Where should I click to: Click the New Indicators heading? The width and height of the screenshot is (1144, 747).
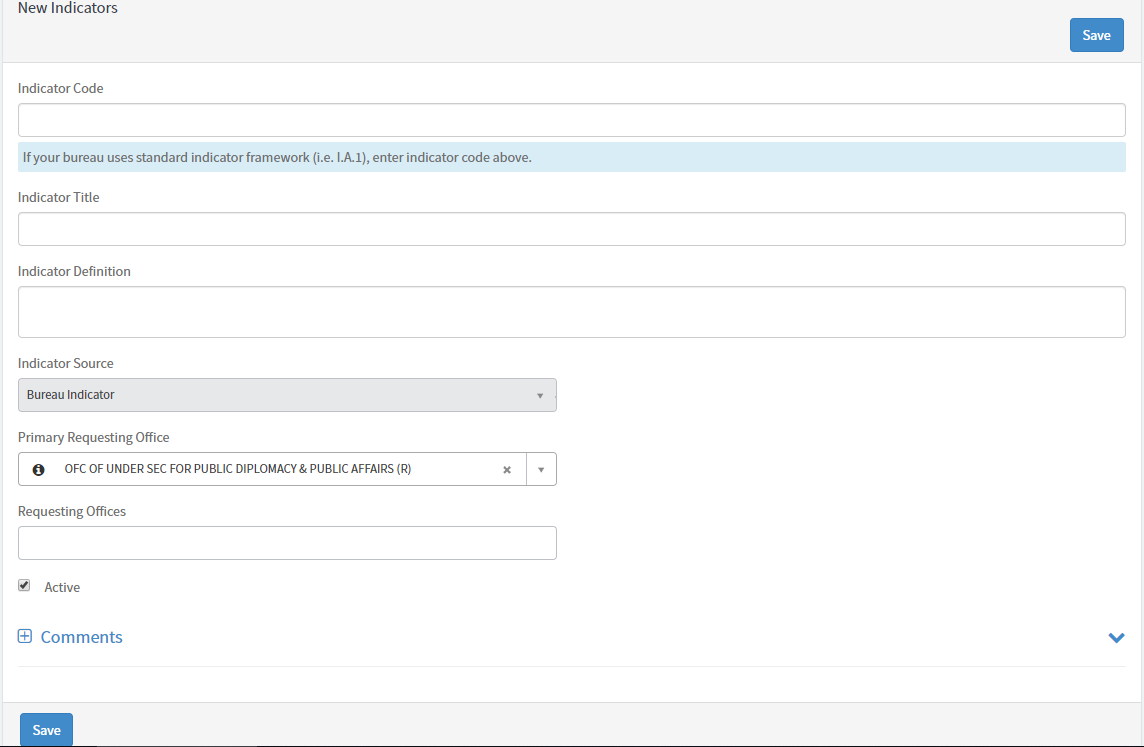coord(68,8)
